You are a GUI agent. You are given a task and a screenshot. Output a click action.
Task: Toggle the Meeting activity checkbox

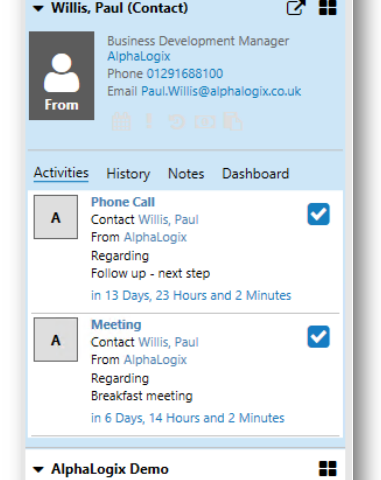[x=318, y=337]
